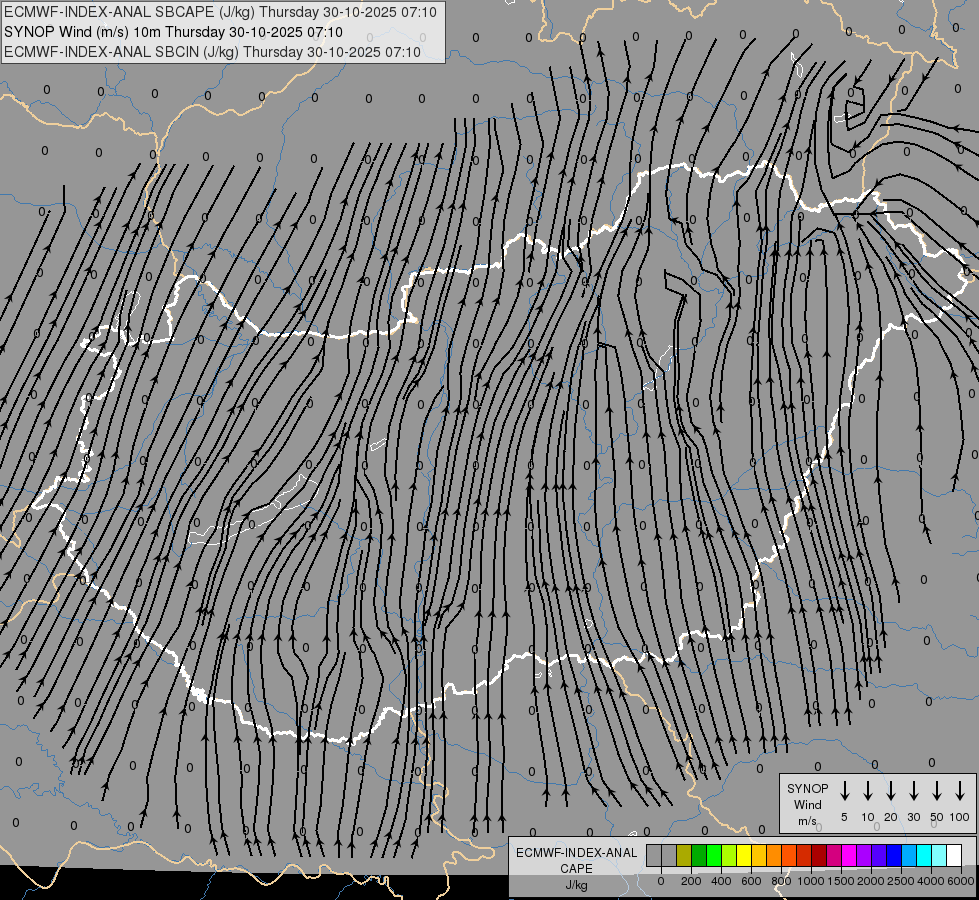Image resolution: width=979 pixels, height=900 pixels.
Task: Click the wind arrow above 50 m/s
Action: (937, 790)
